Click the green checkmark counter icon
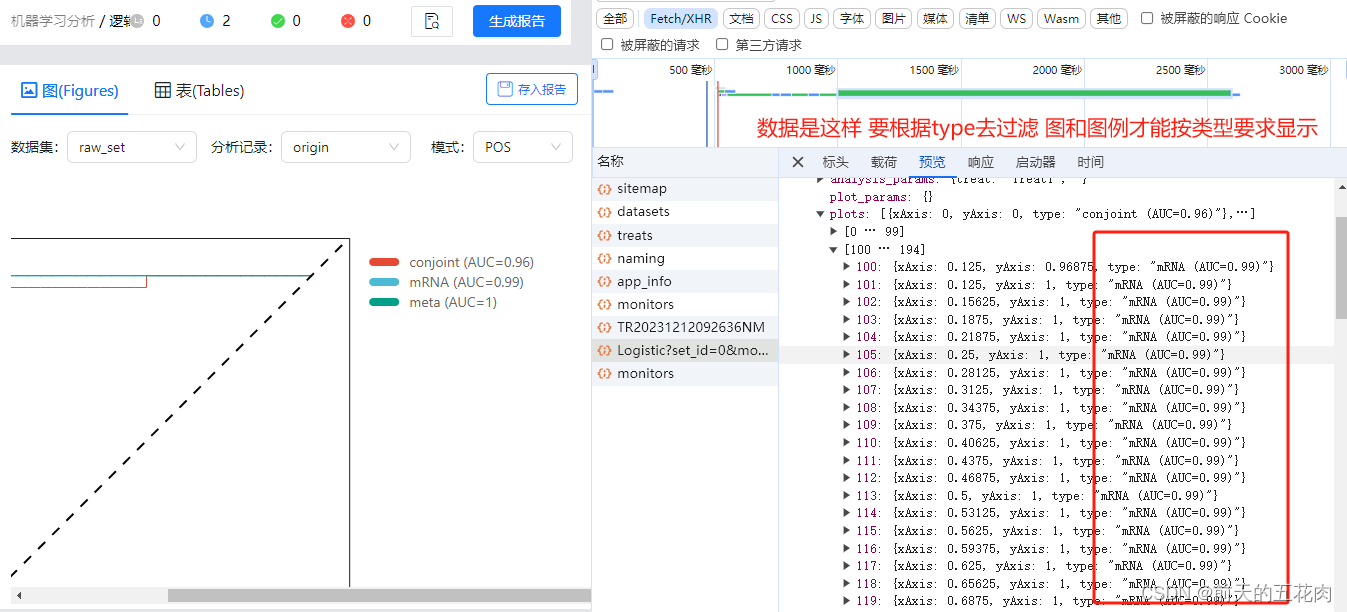This screenshot has width=1347, height=612. pyautogui.click(x=277, y=20)
